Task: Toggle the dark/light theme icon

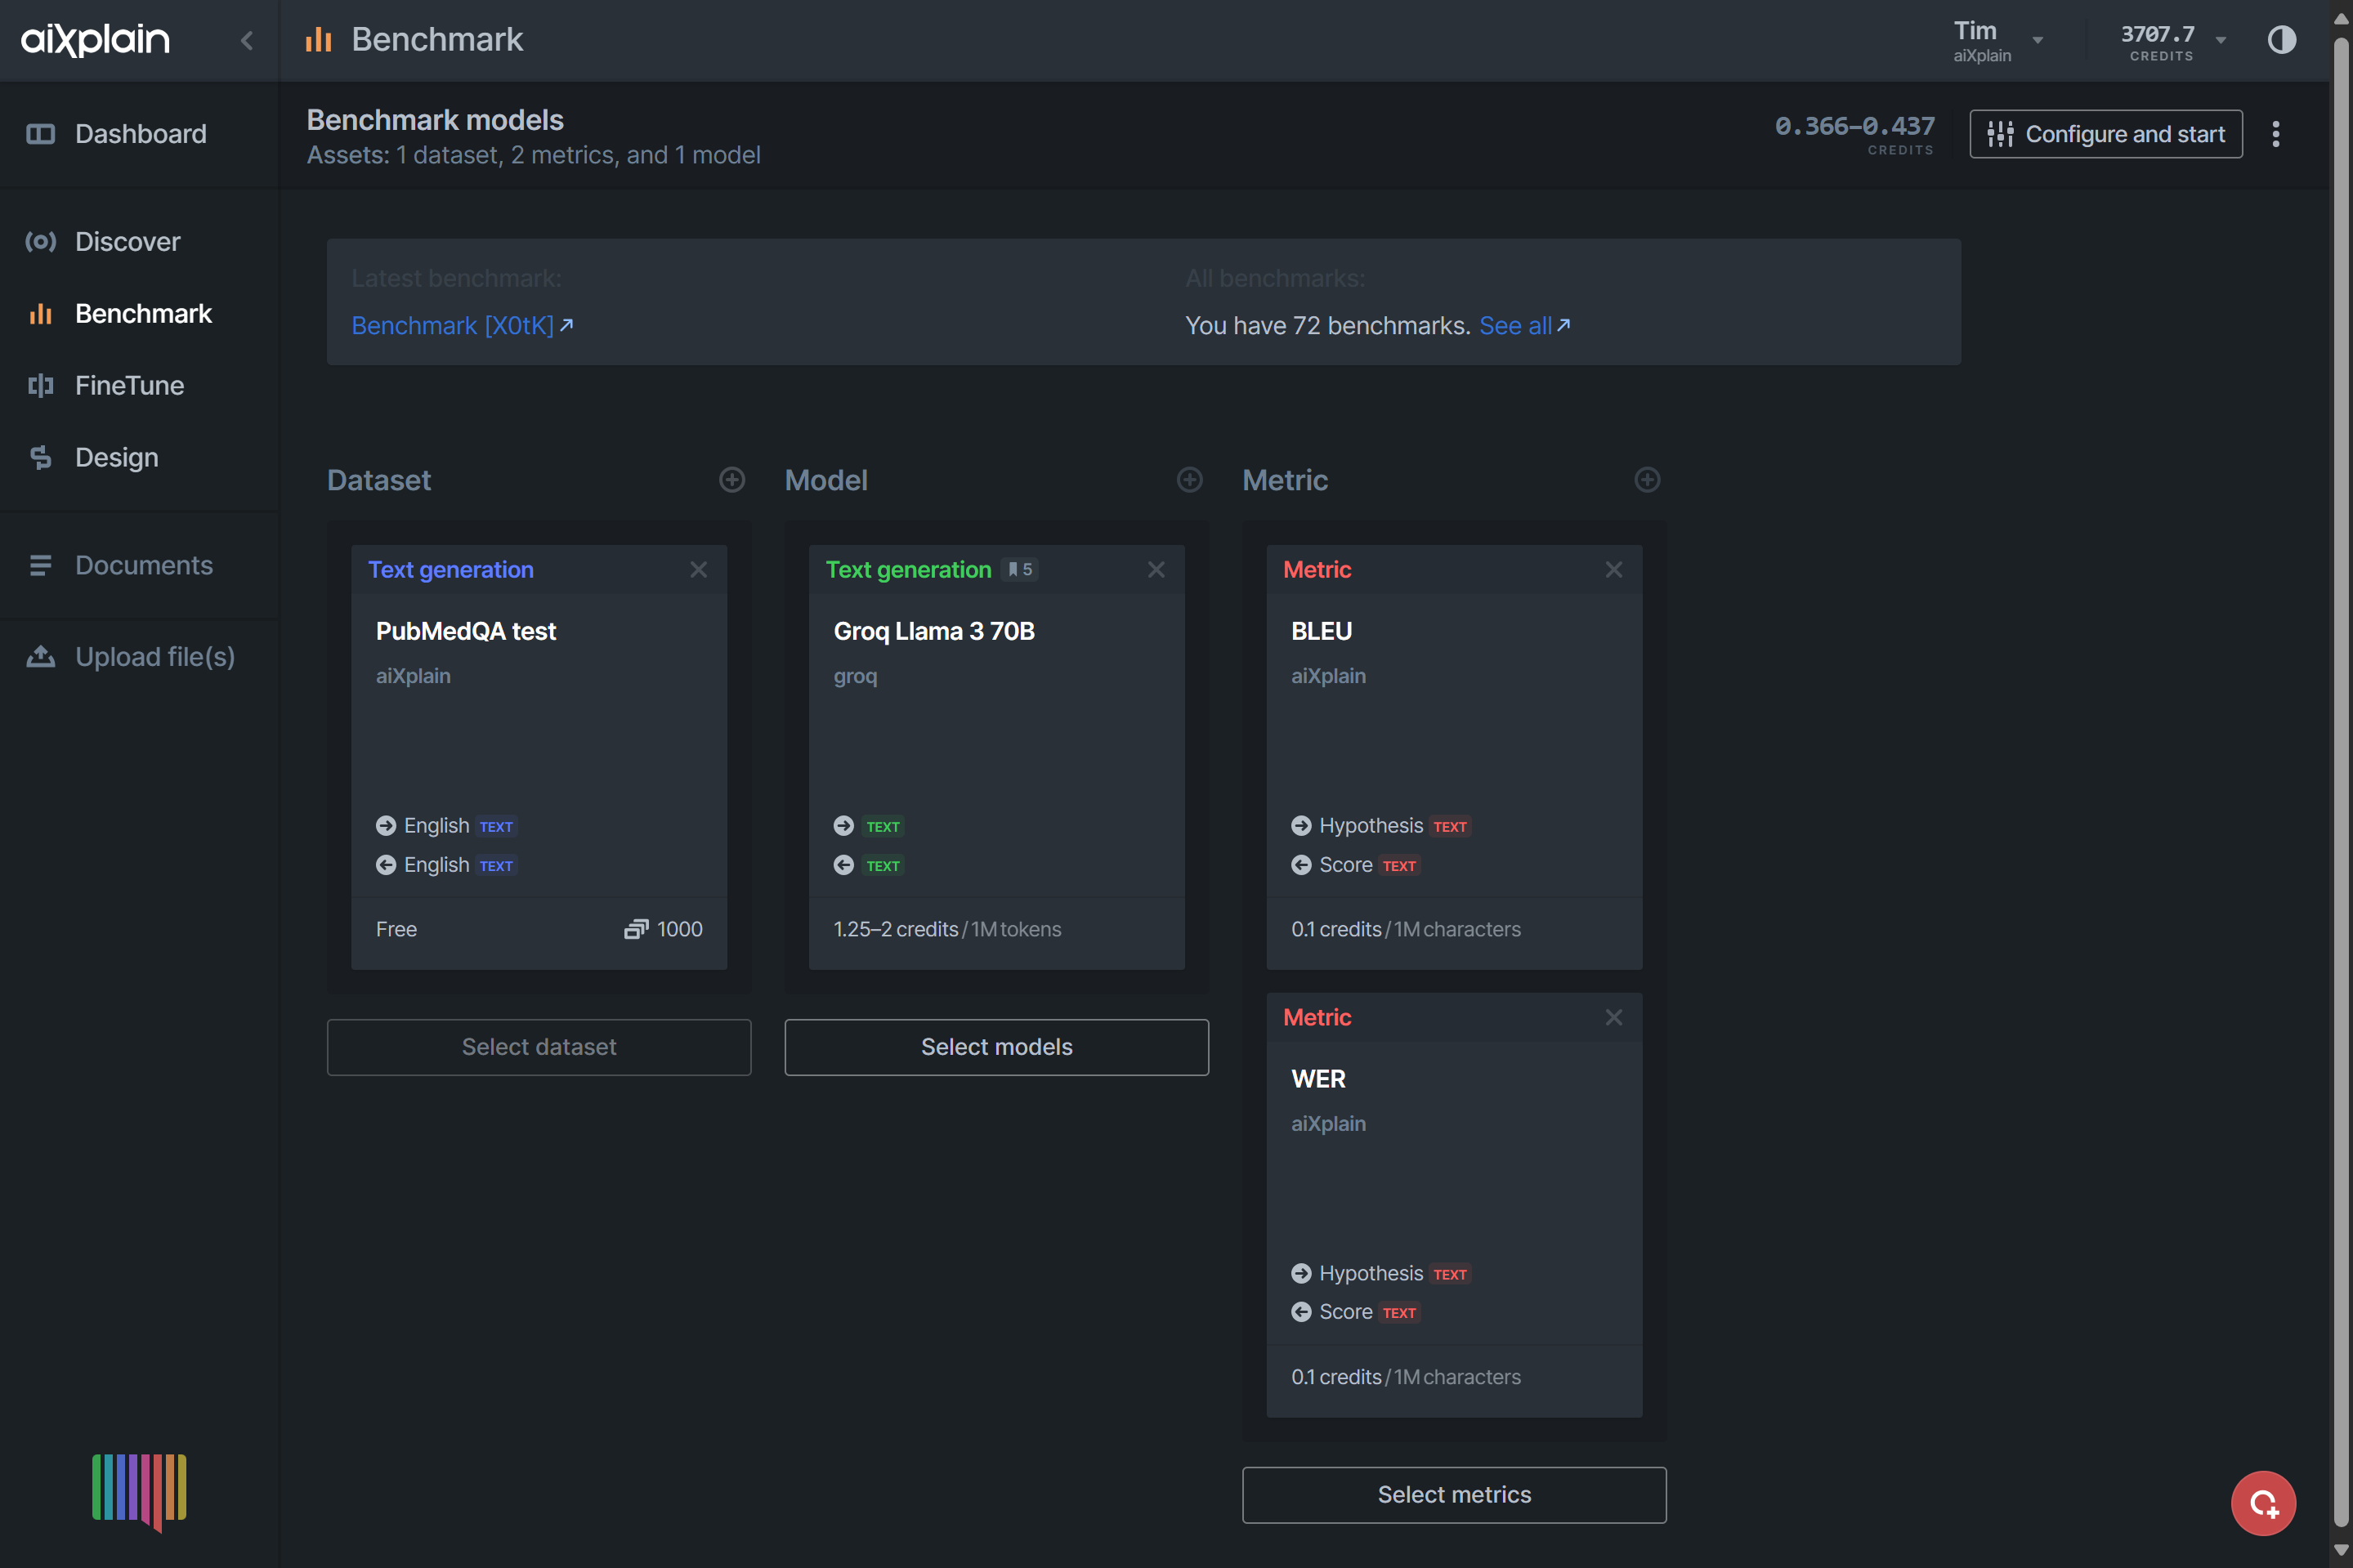Action: 2281,40
